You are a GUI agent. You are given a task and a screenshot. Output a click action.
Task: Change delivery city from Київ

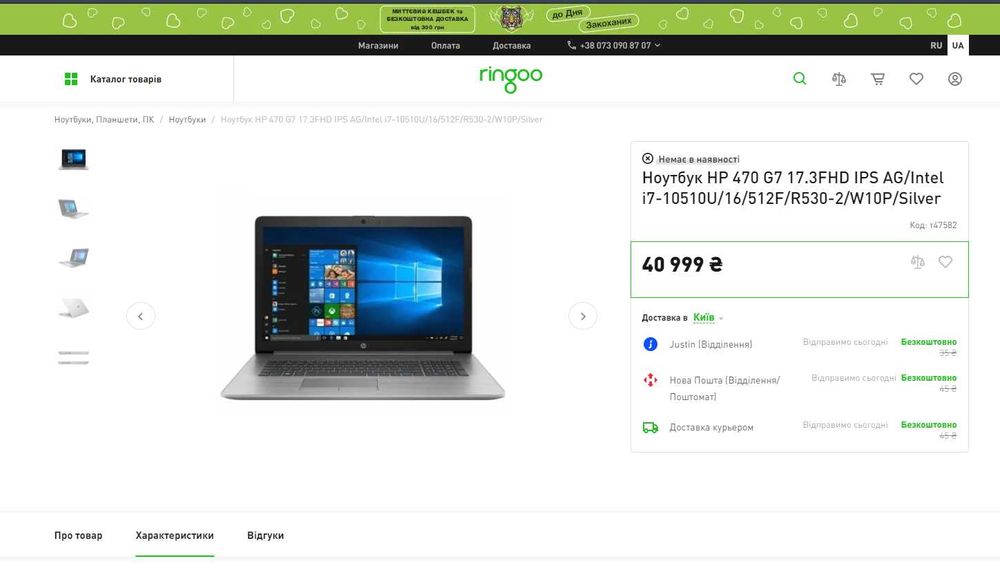[x=708, y=318]
